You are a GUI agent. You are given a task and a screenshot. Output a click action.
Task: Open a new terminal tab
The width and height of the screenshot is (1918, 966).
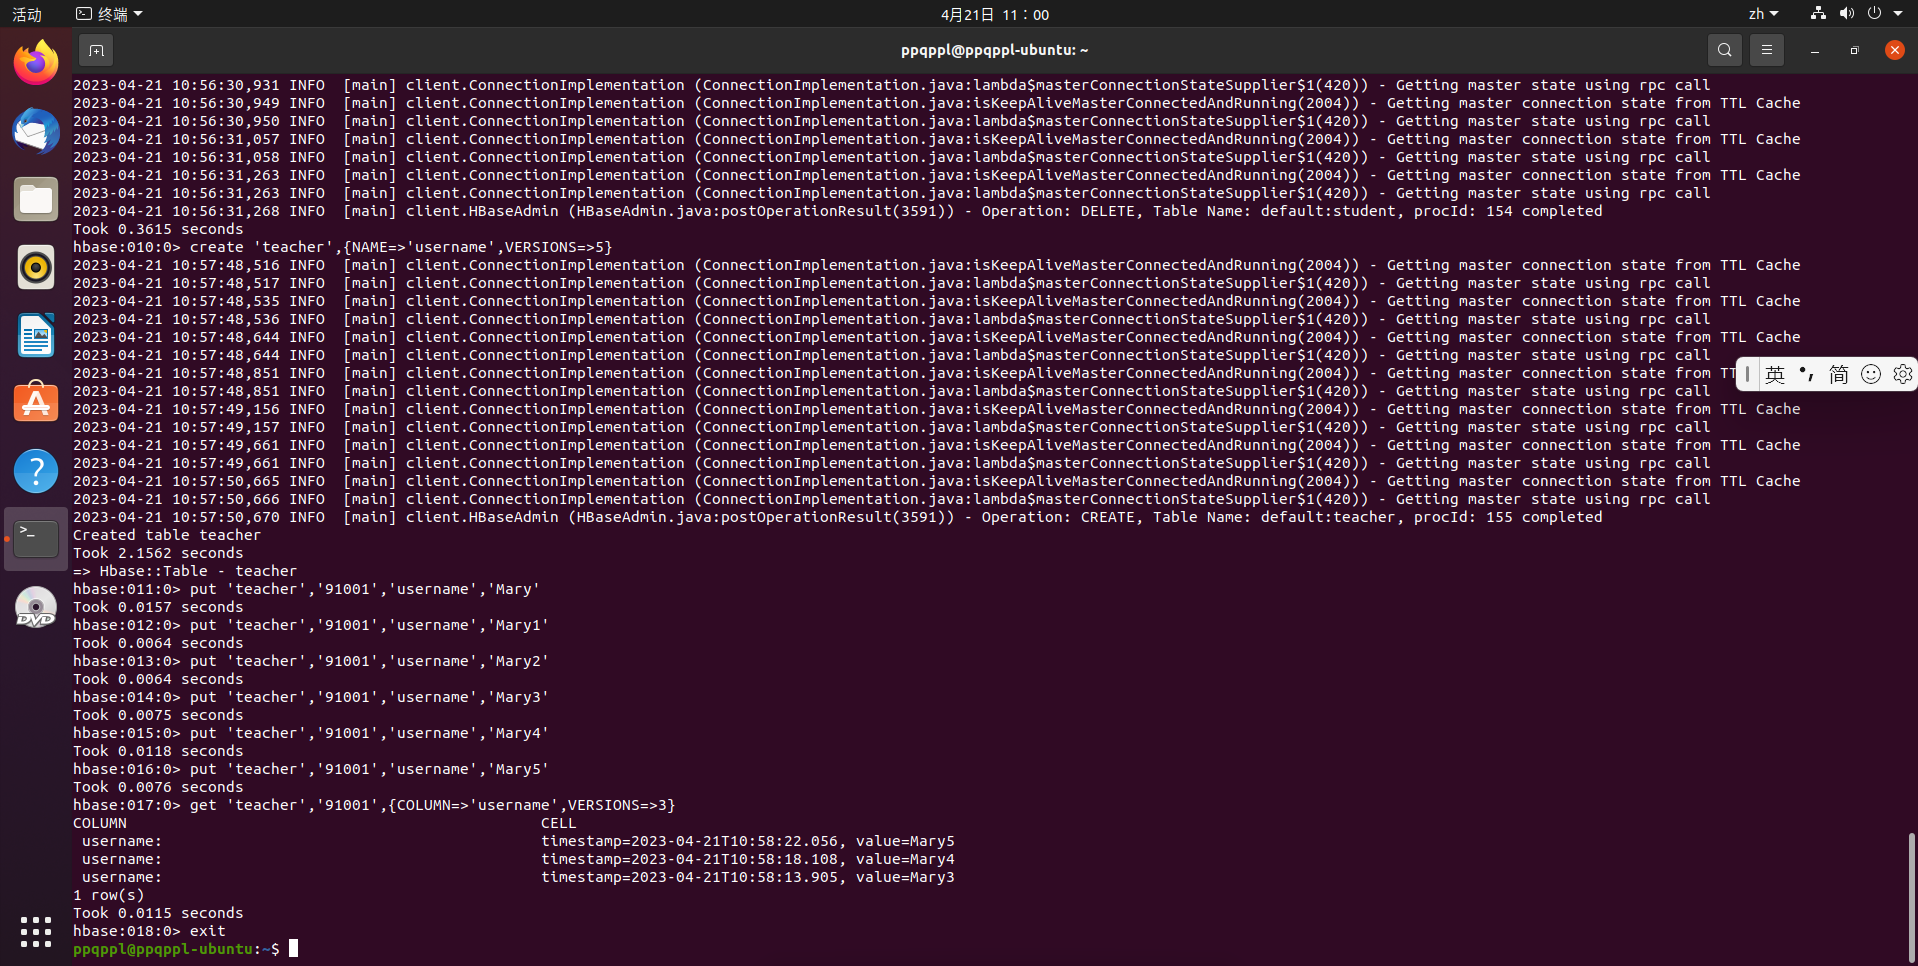click(x=96, y=50)
